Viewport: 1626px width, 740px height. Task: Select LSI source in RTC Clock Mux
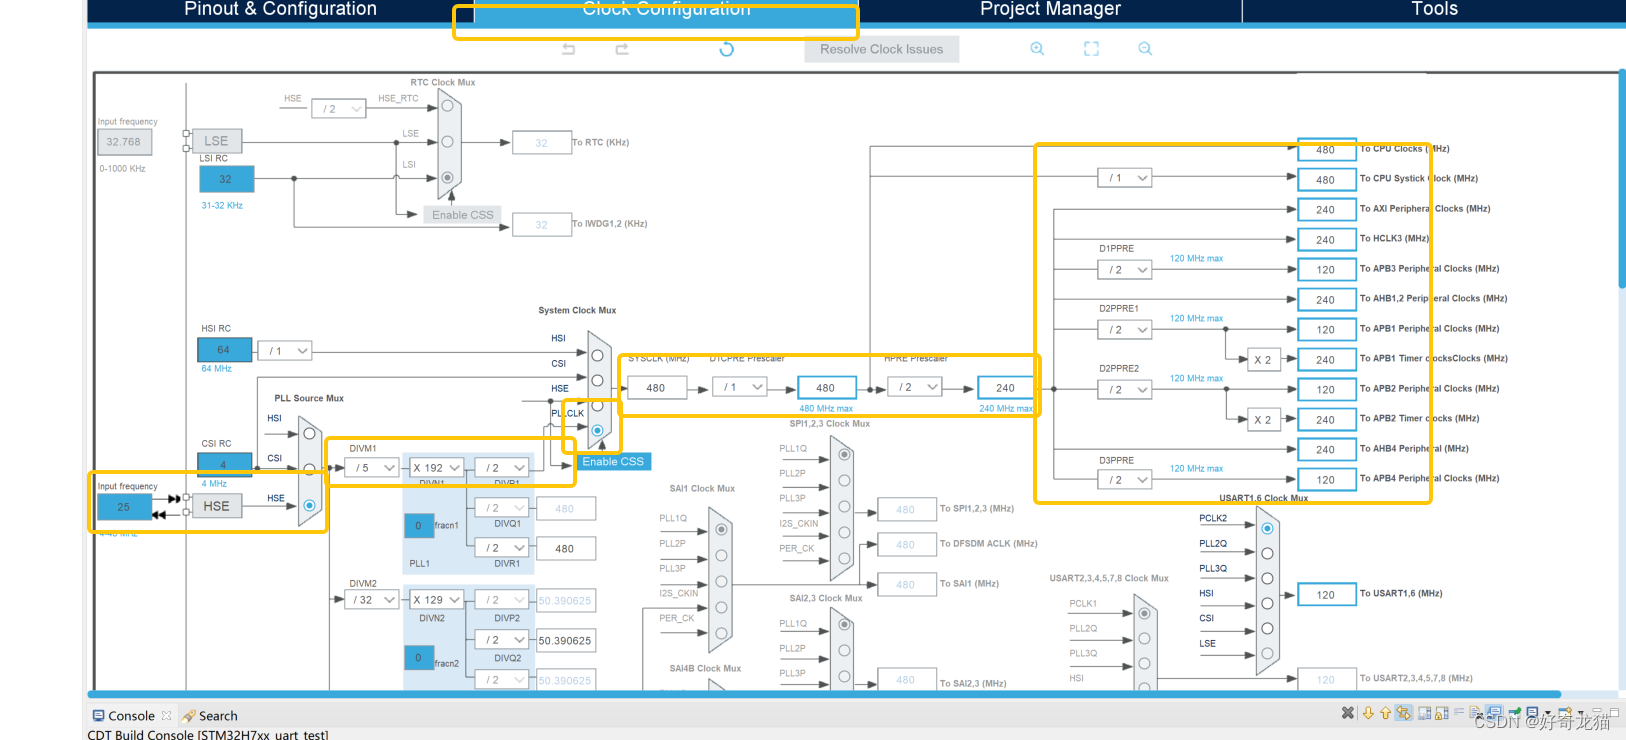(x=447, y=178)
